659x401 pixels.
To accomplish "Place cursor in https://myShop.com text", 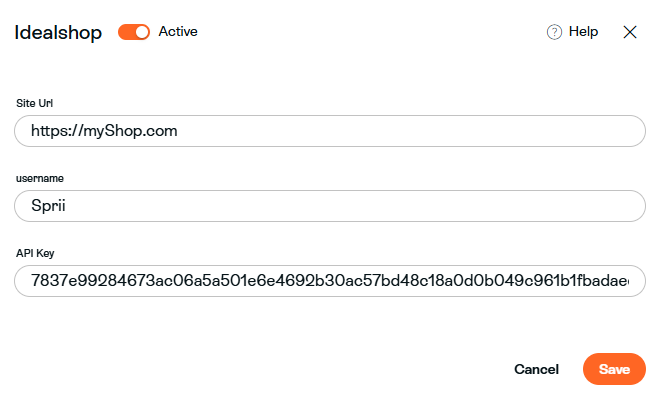I will click(x=104, y=131).
